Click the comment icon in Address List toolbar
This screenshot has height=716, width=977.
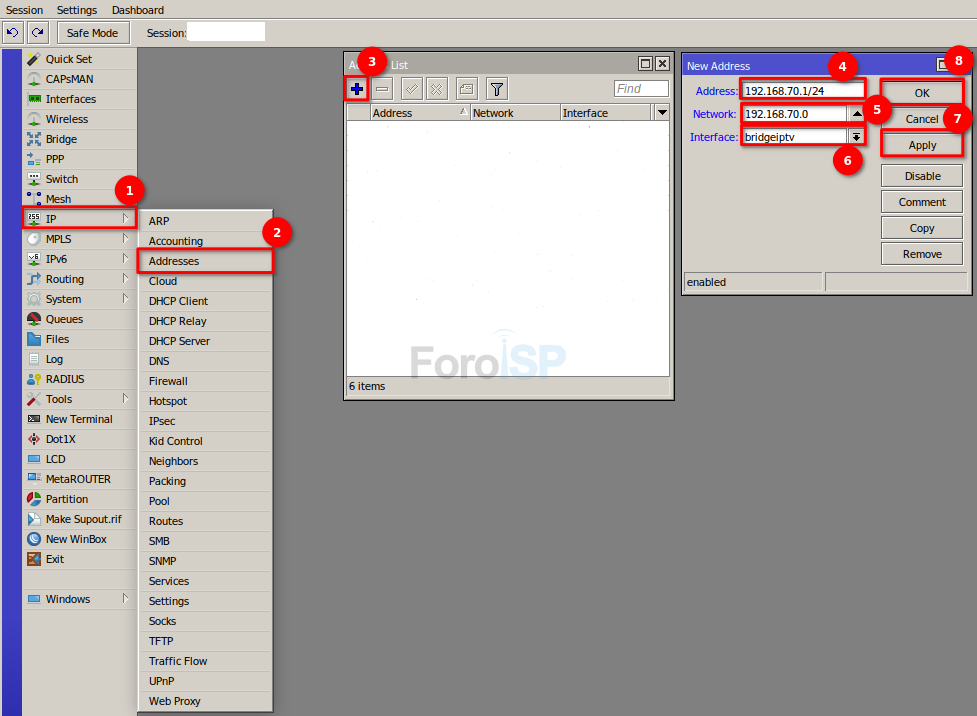point(466,89)
